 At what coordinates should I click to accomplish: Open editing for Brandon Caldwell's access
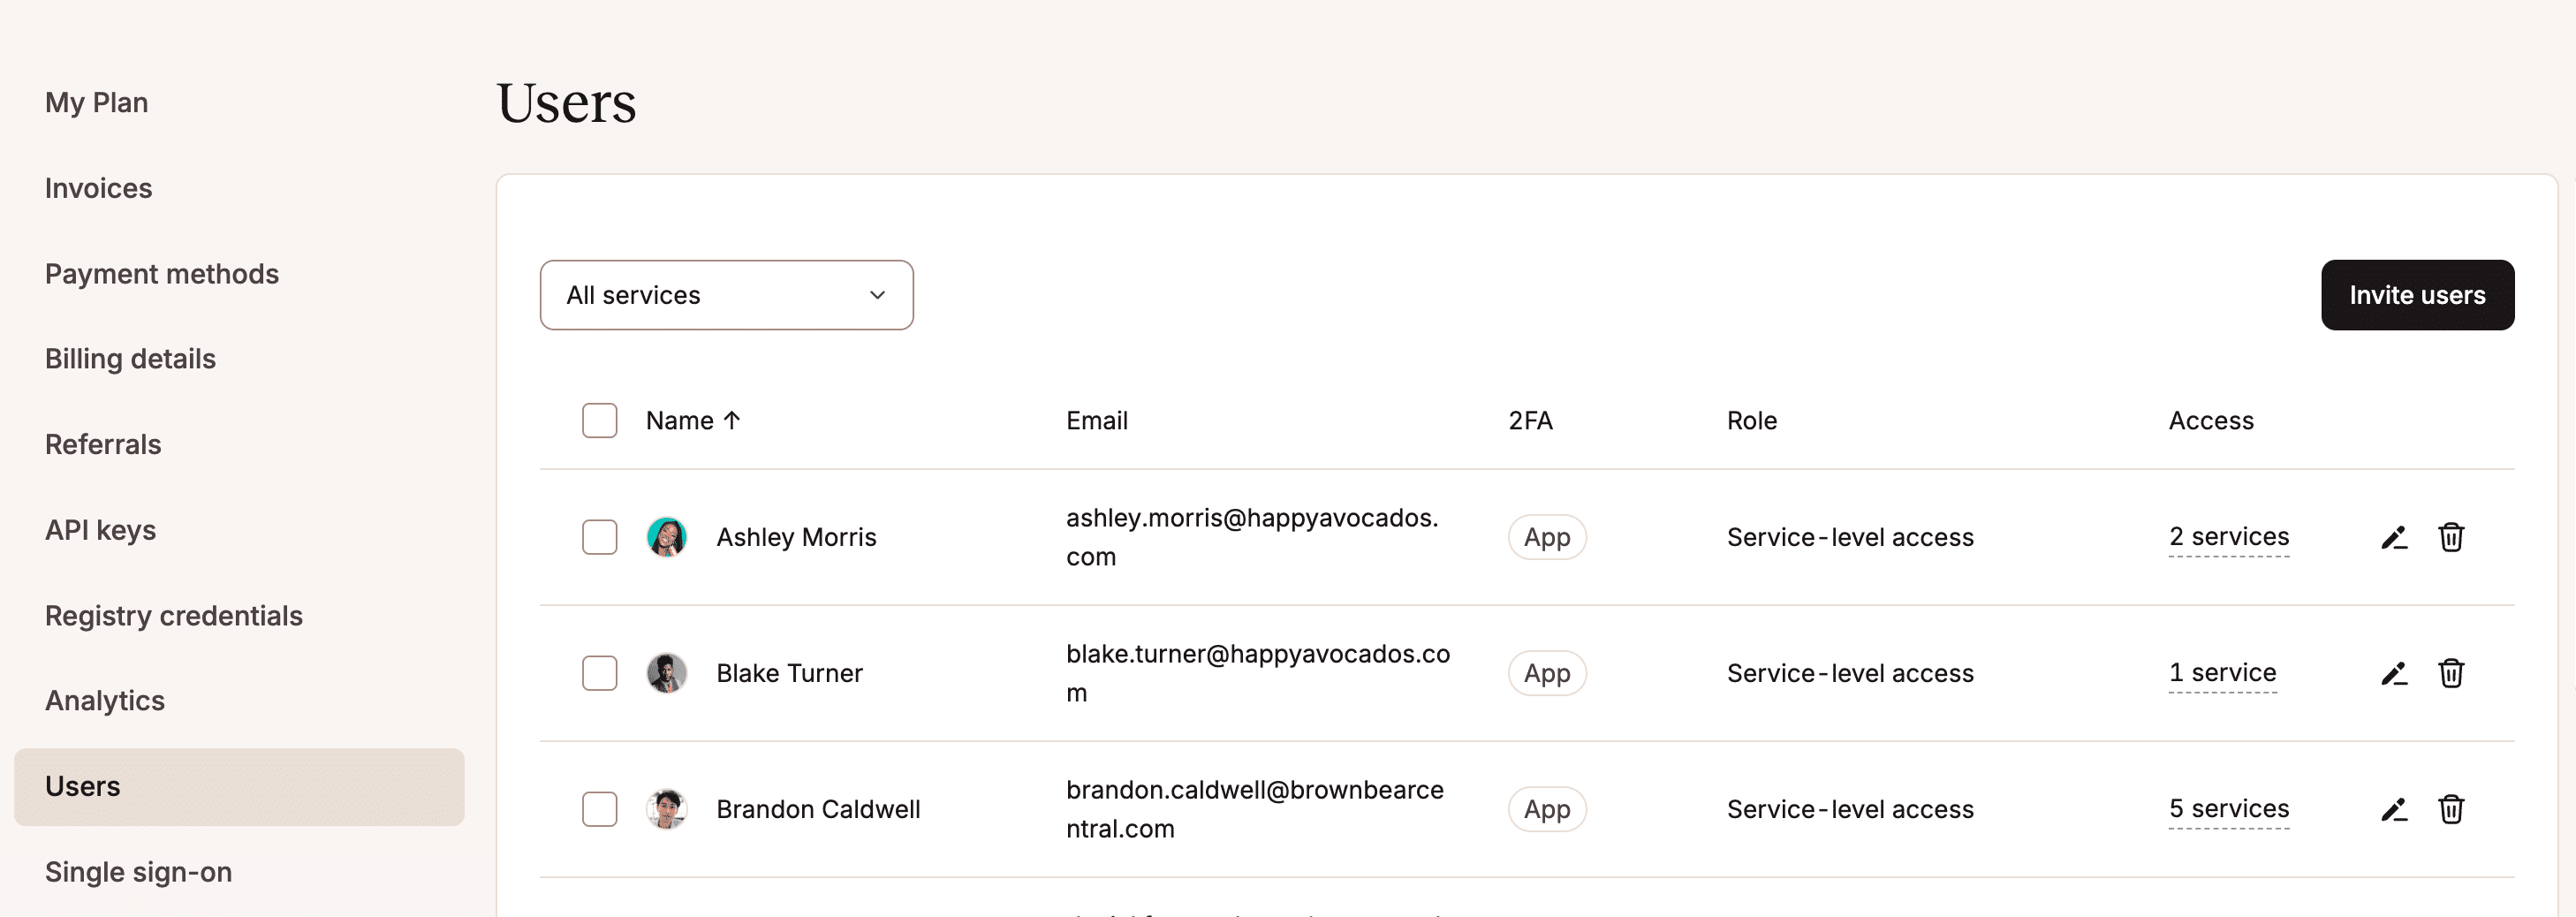(x=2394, y=809)
